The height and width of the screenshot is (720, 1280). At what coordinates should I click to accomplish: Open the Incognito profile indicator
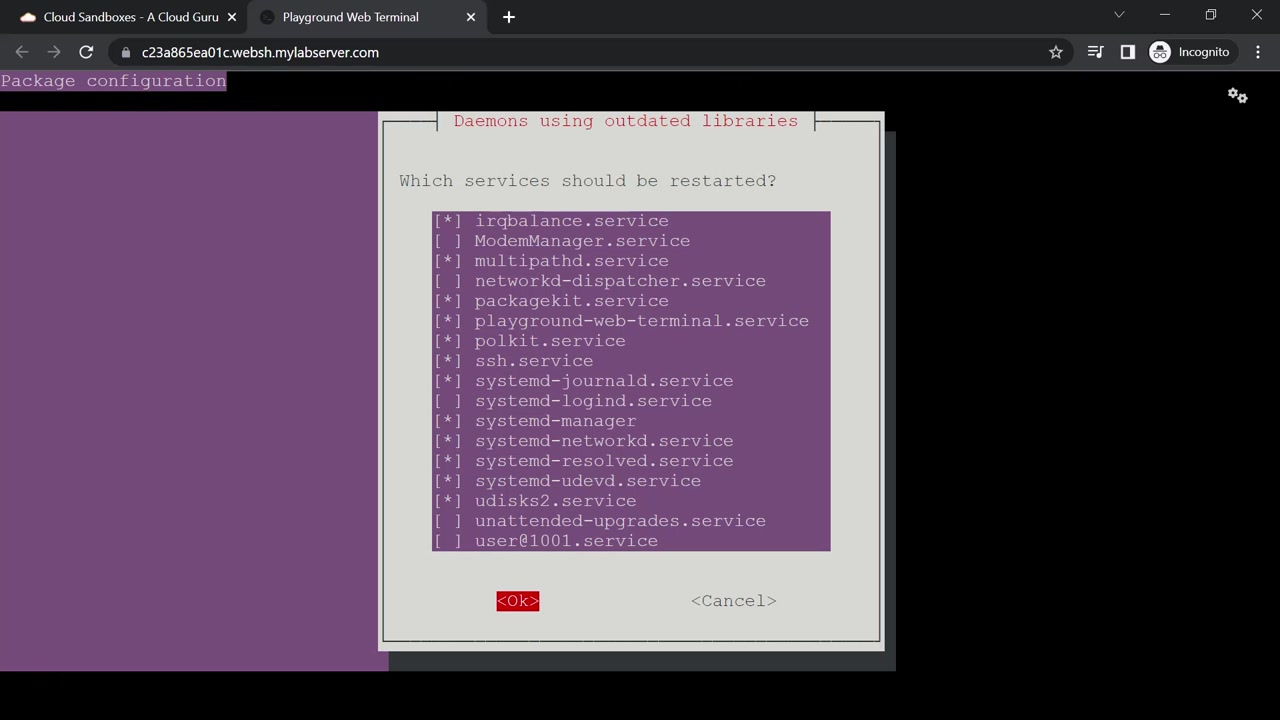(1190, 52)
